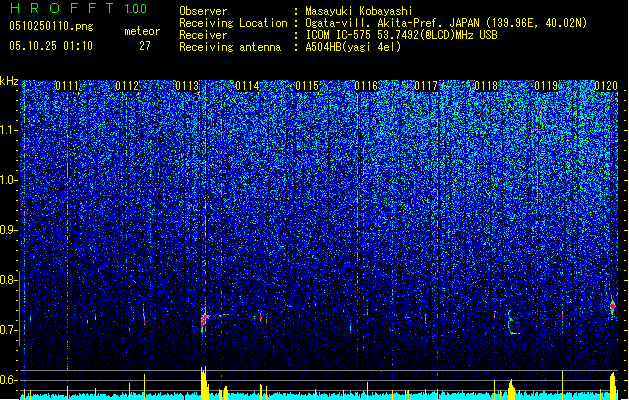
Task: Click the 0112 time marker
Action: pyautogui.click(x=127, y=86)
